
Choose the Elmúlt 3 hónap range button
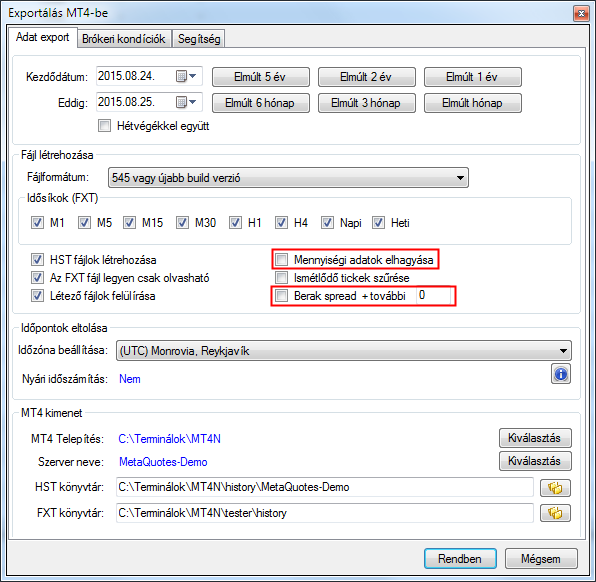coord(366,103)
